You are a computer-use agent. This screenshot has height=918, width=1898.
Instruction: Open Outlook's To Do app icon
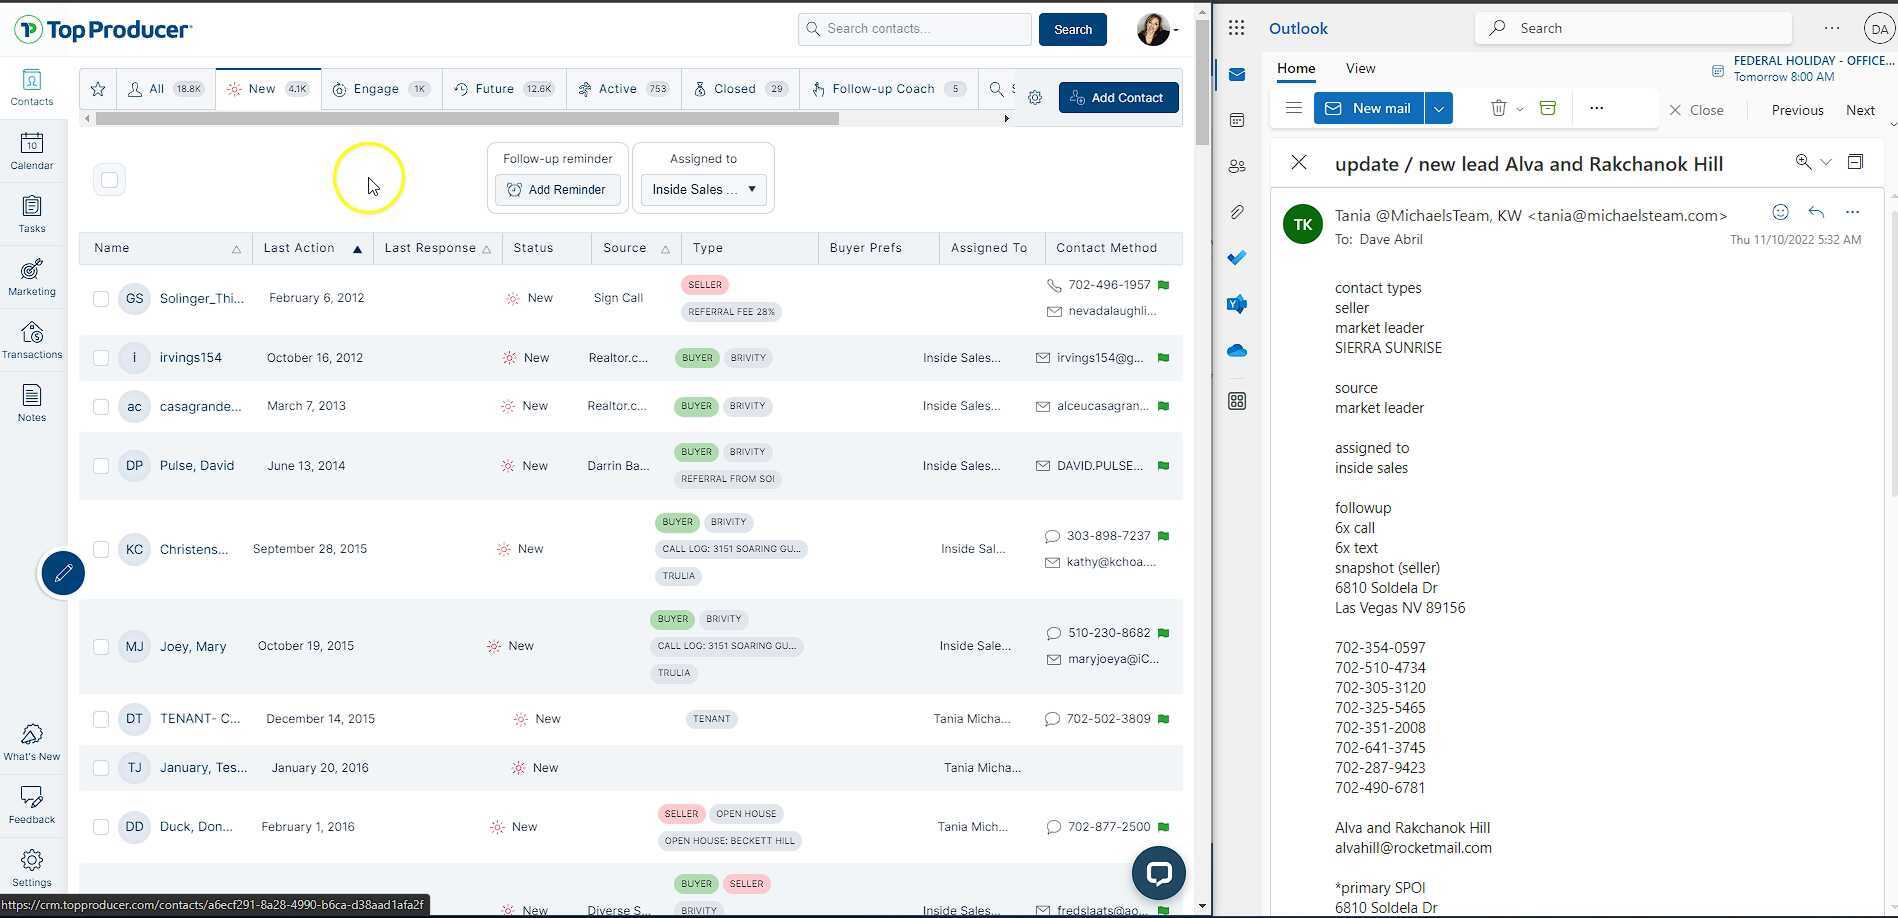(x=1237, y=257)
